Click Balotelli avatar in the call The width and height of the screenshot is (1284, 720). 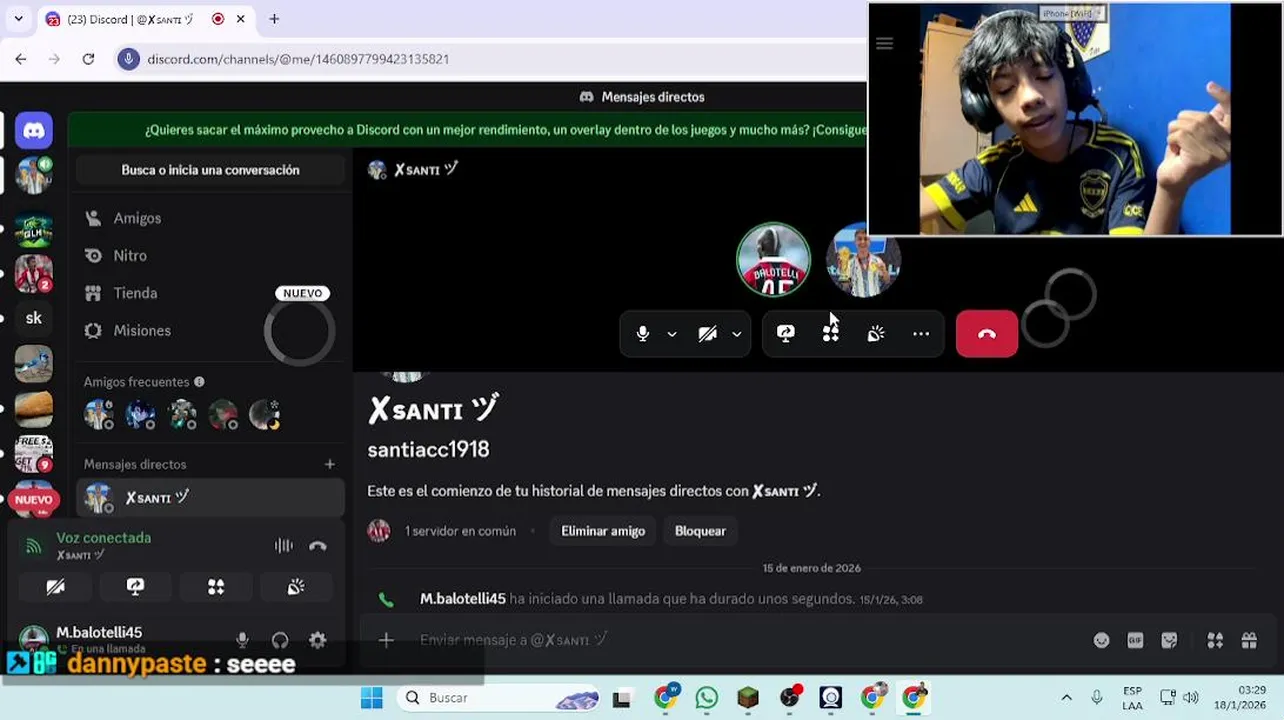(773, 260)
